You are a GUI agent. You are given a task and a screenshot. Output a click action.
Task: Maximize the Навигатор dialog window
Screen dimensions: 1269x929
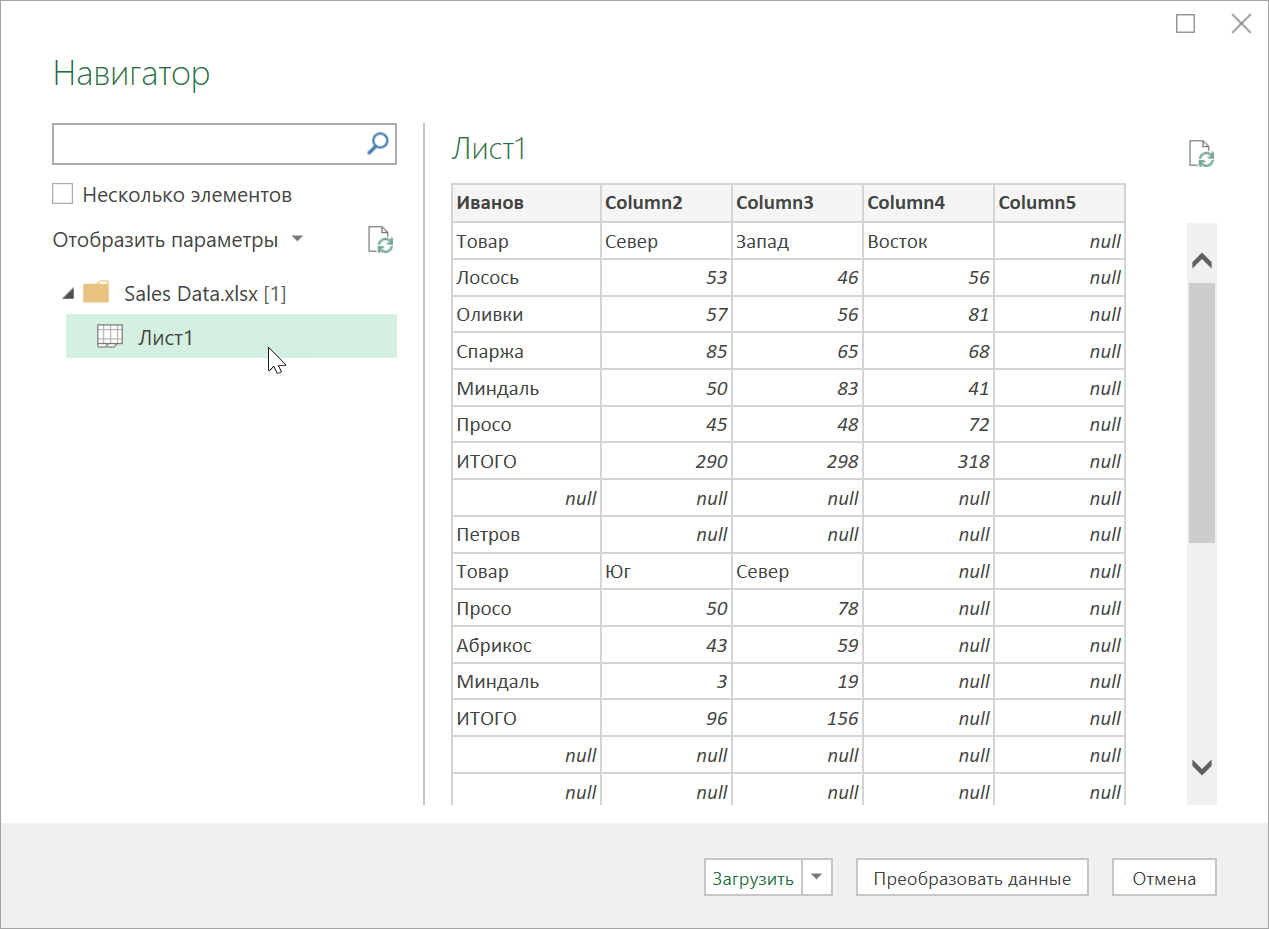point(1185,24)
